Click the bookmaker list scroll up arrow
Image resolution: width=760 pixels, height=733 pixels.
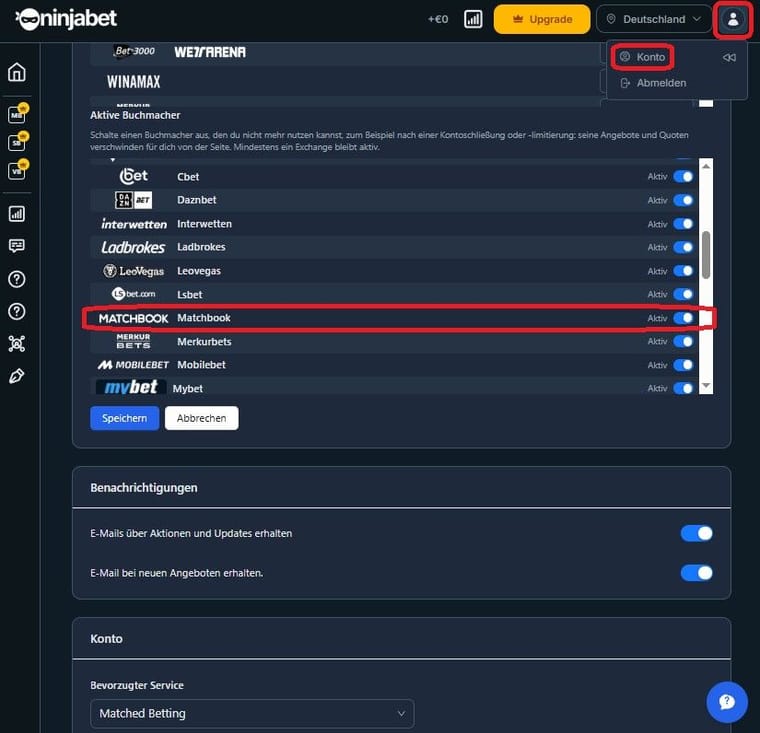point(706,166)
